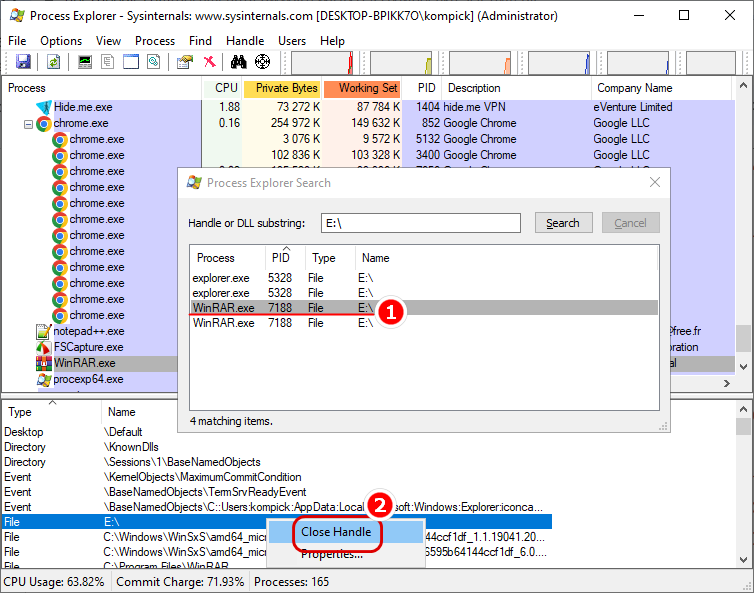
Task: Select the last WinRAR.exe search result row
Action: 424,323
